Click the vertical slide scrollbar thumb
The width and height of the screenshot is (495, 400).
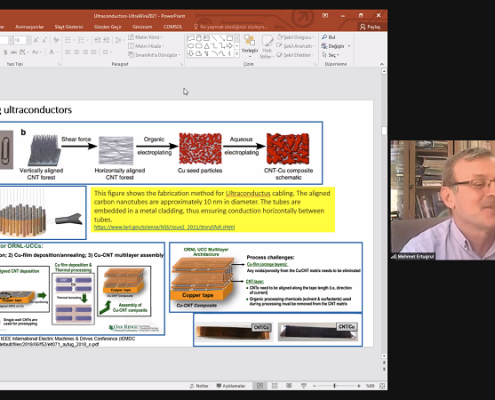pyautogui.click(x=384, y=131)
